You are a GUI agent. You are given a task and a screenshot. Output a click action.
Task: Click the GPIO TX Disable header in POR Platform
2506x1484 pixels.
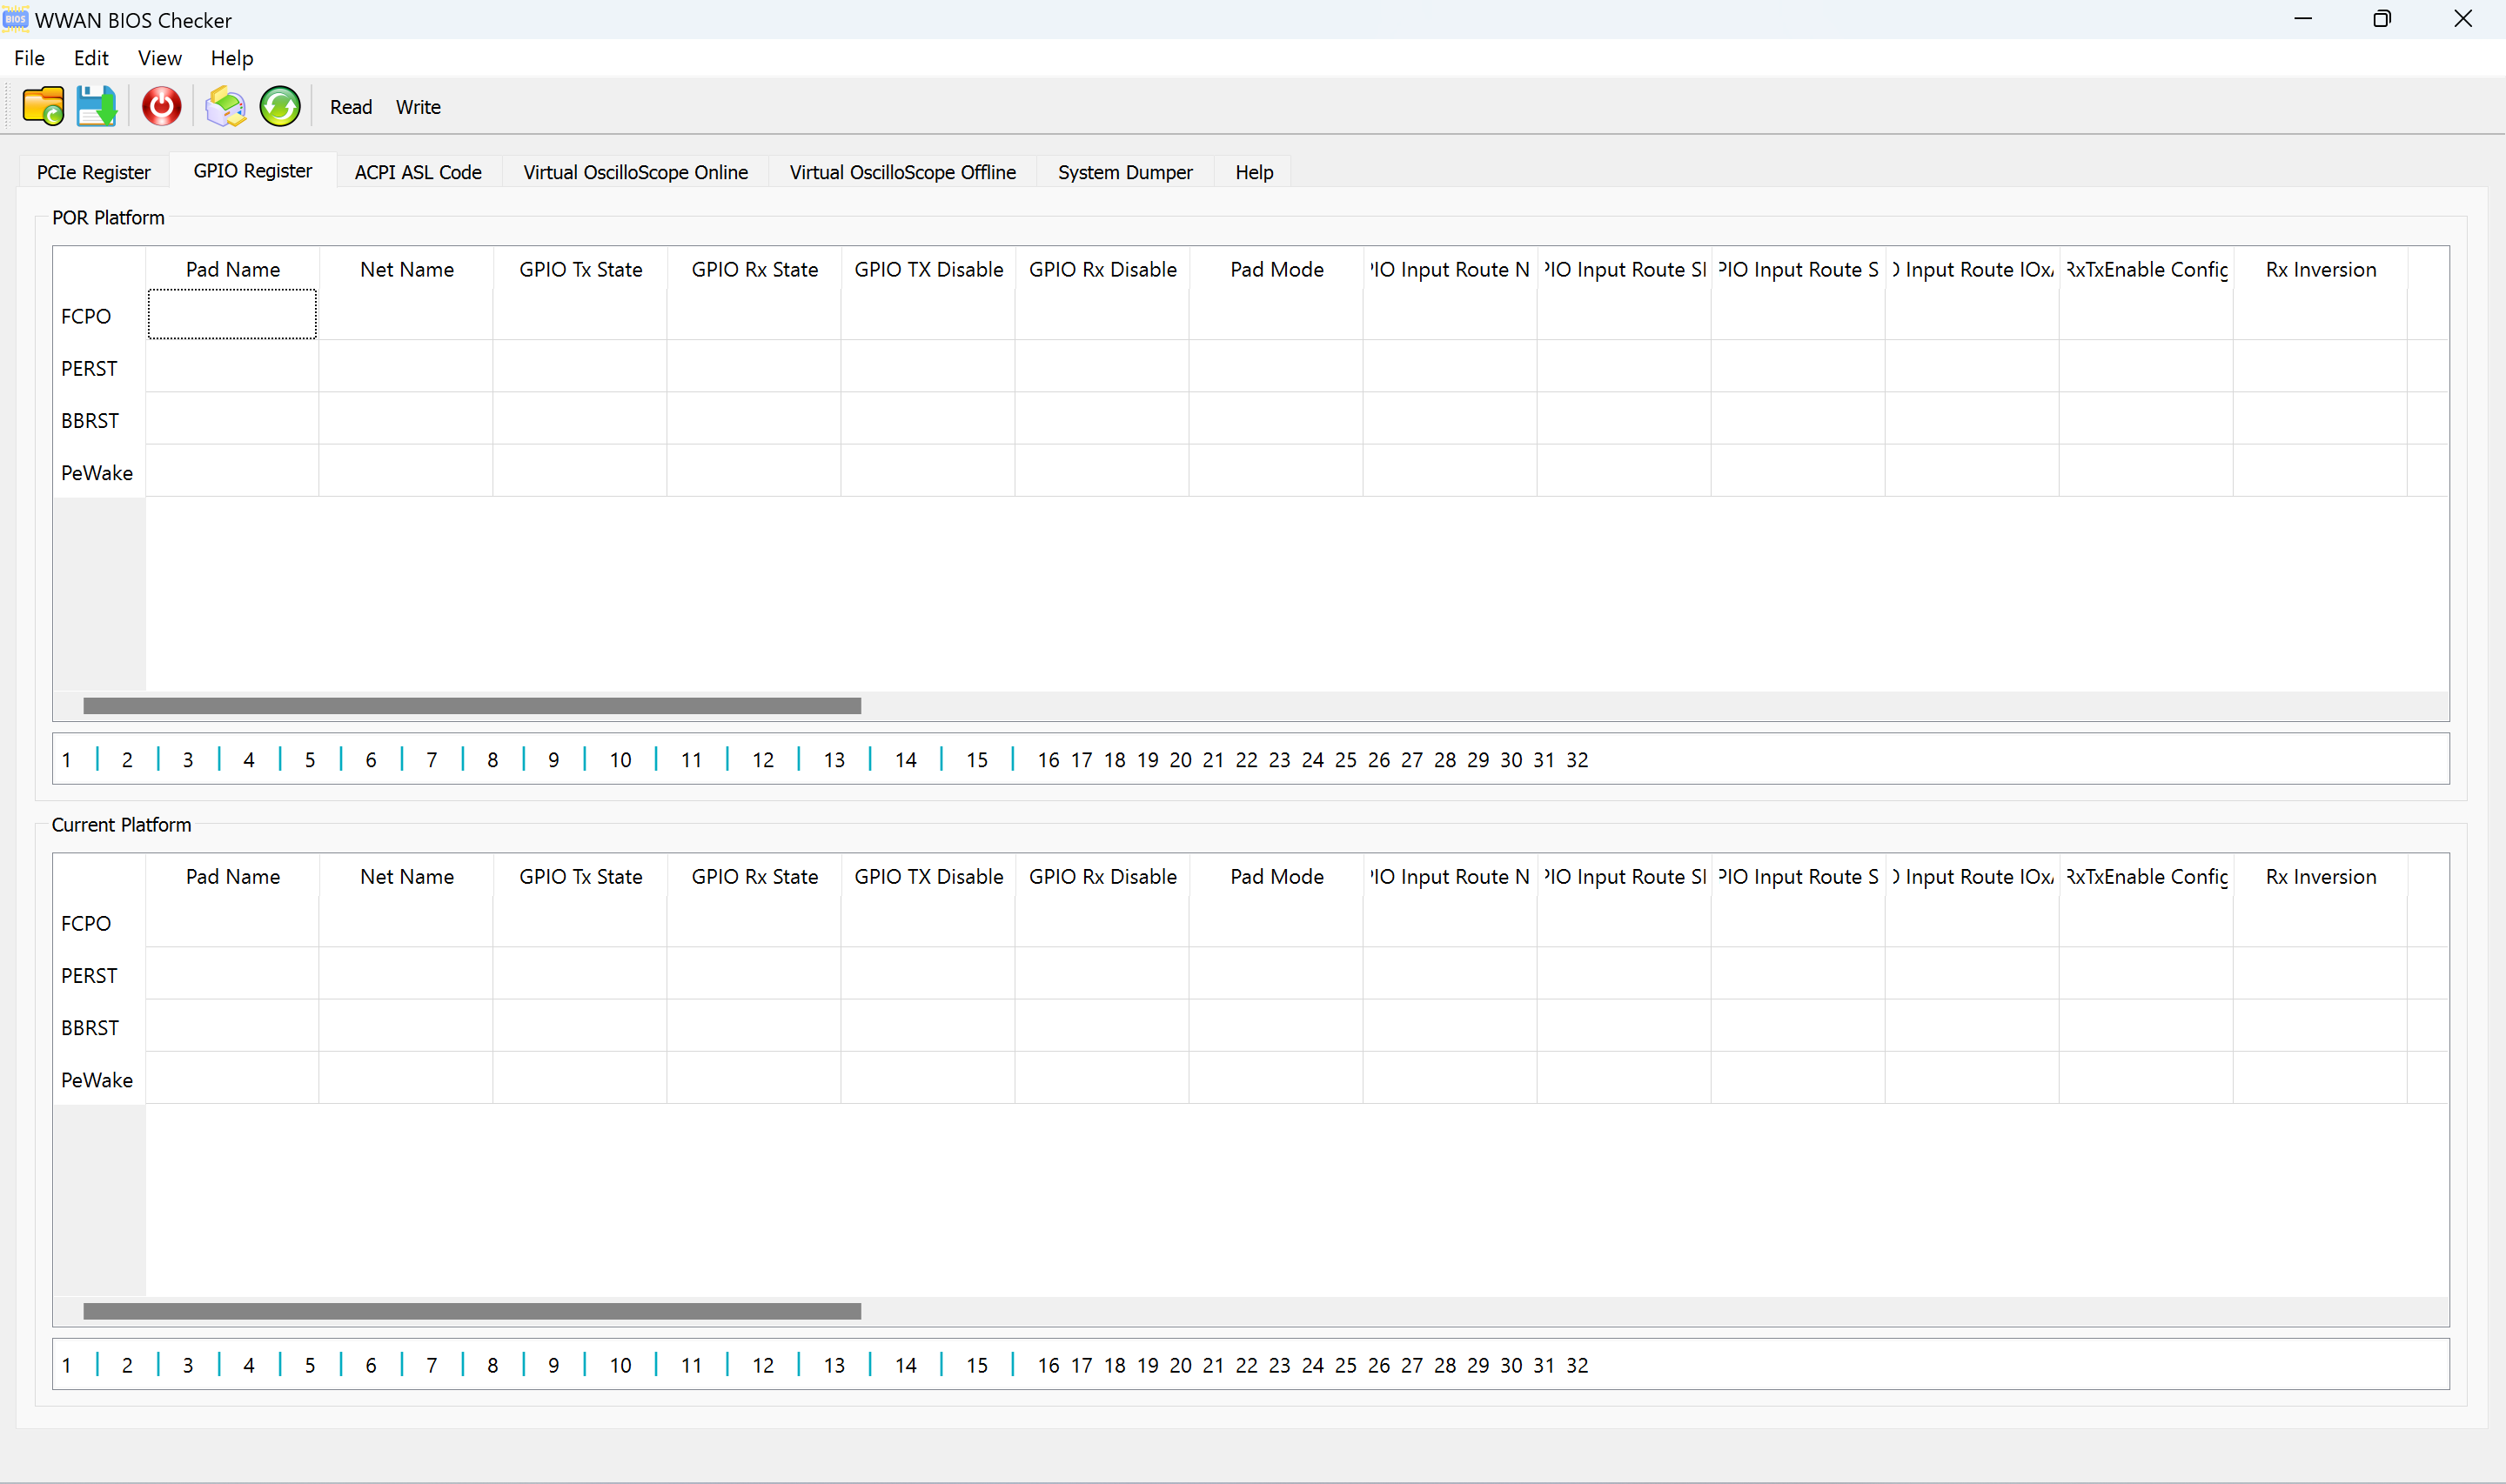coord(928,269)
